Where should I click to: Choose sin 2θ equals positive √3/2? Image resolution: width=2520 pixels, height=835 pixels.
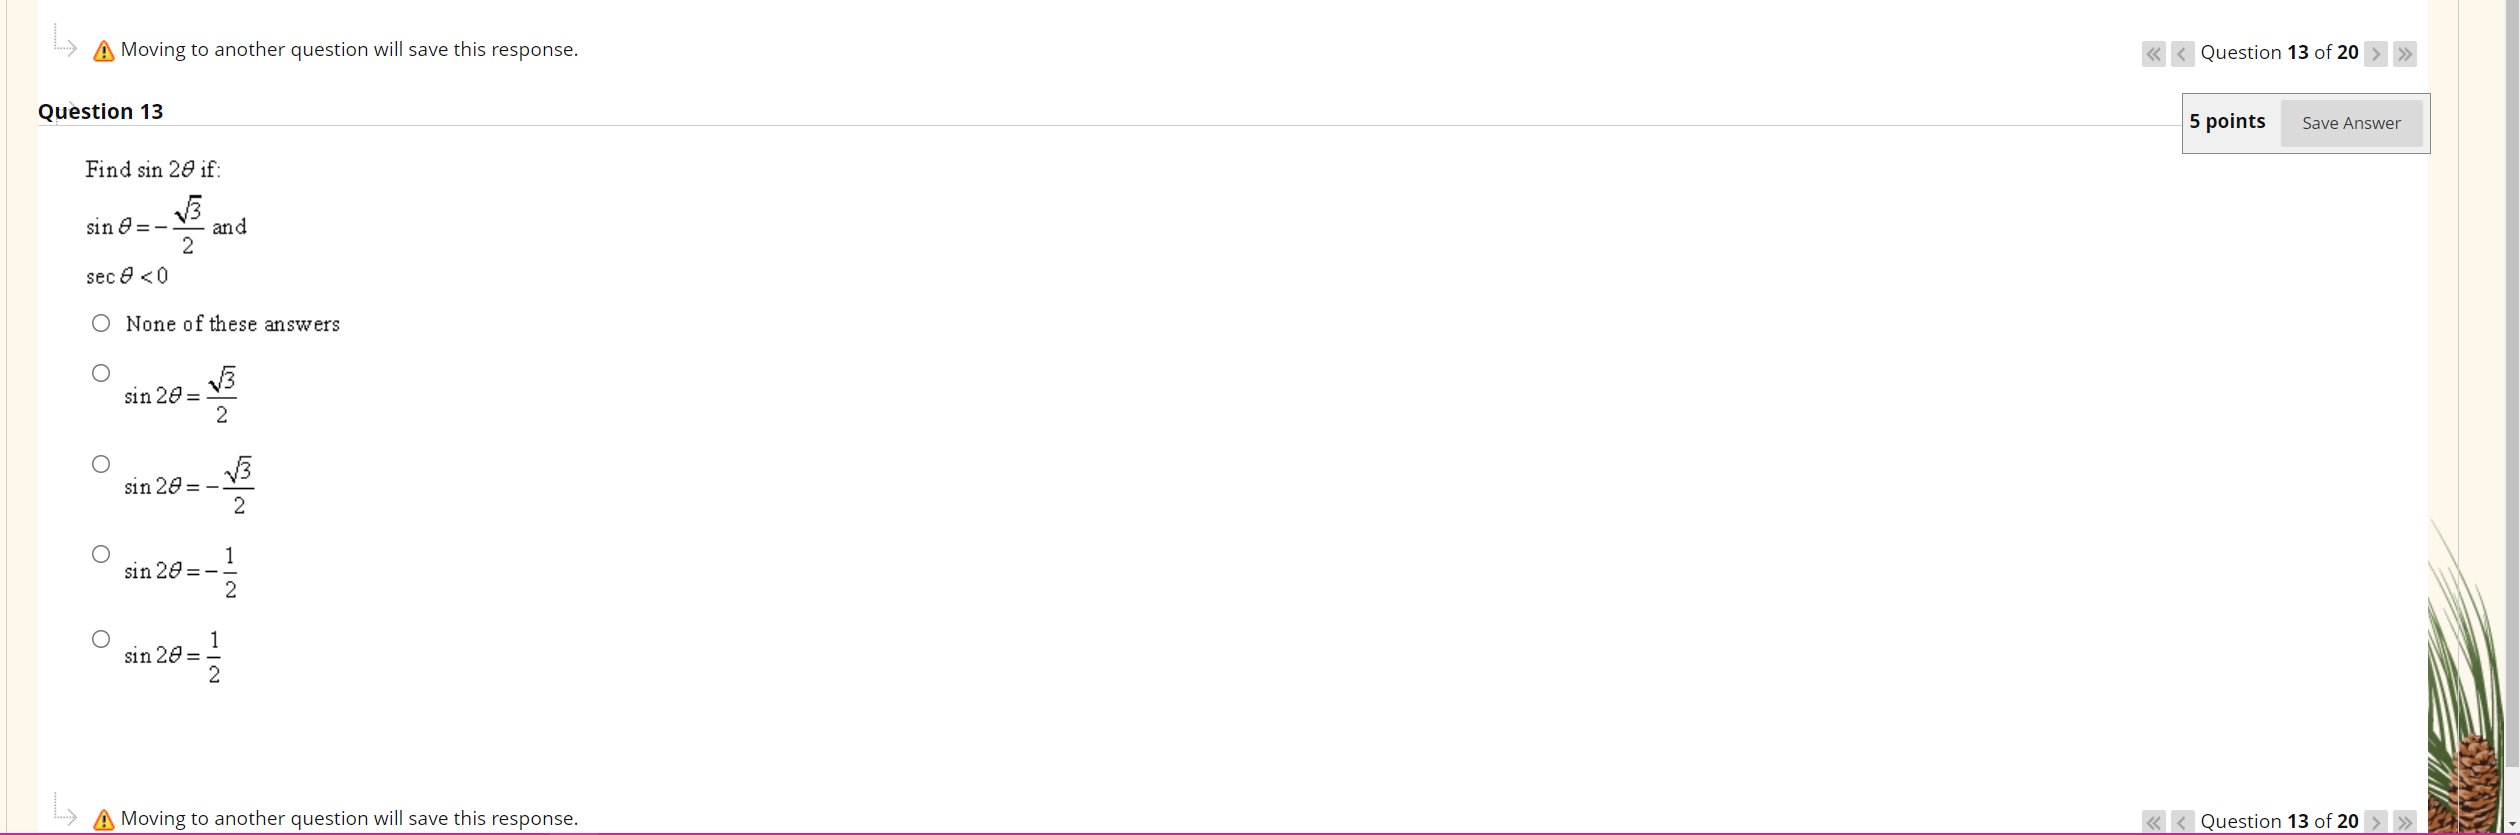[x=101, y=373]
